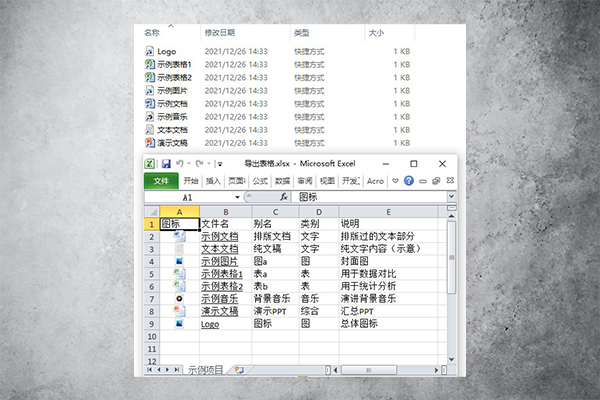Click the Name Box showing A1
600x400 pixels.
[x=188, y=197]
